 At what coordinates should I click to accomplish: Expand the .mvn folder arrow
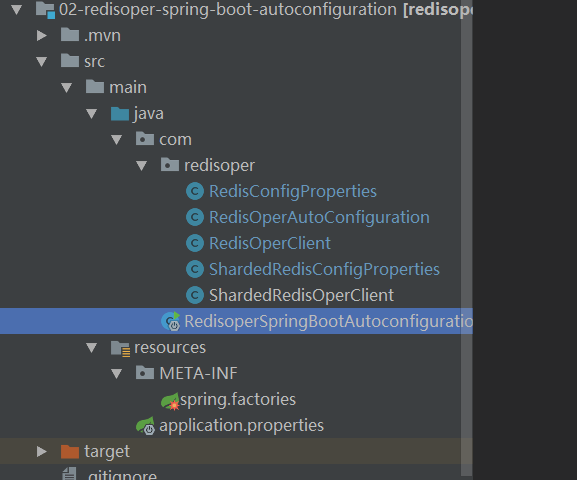coord(42,36)
